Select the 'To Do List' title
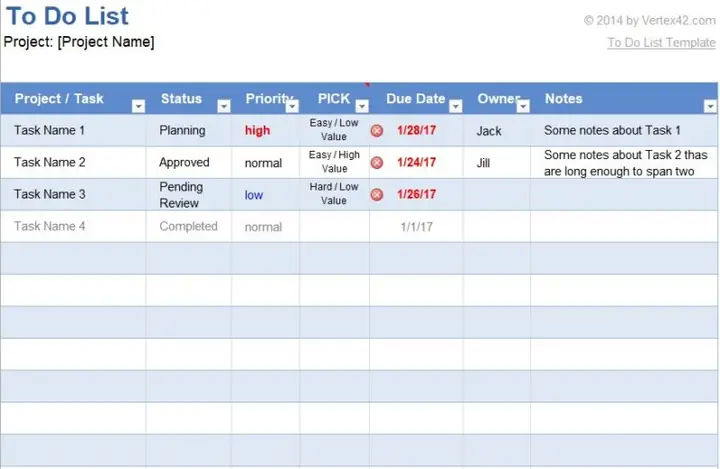This screenshot has width=720, height=469. click(x=68, y=16)
